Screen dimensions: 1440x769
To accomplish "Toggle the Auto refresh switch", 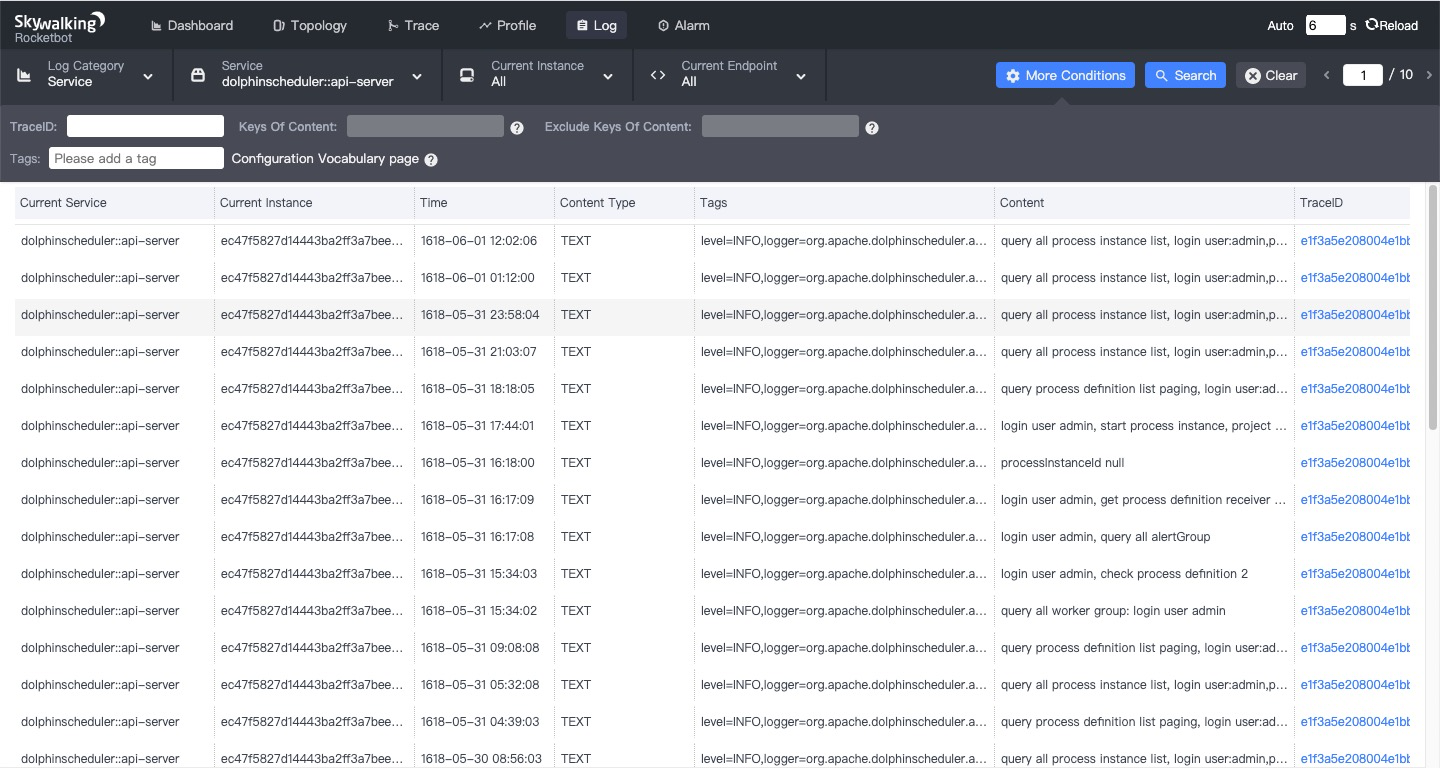I will (1280, 26).
